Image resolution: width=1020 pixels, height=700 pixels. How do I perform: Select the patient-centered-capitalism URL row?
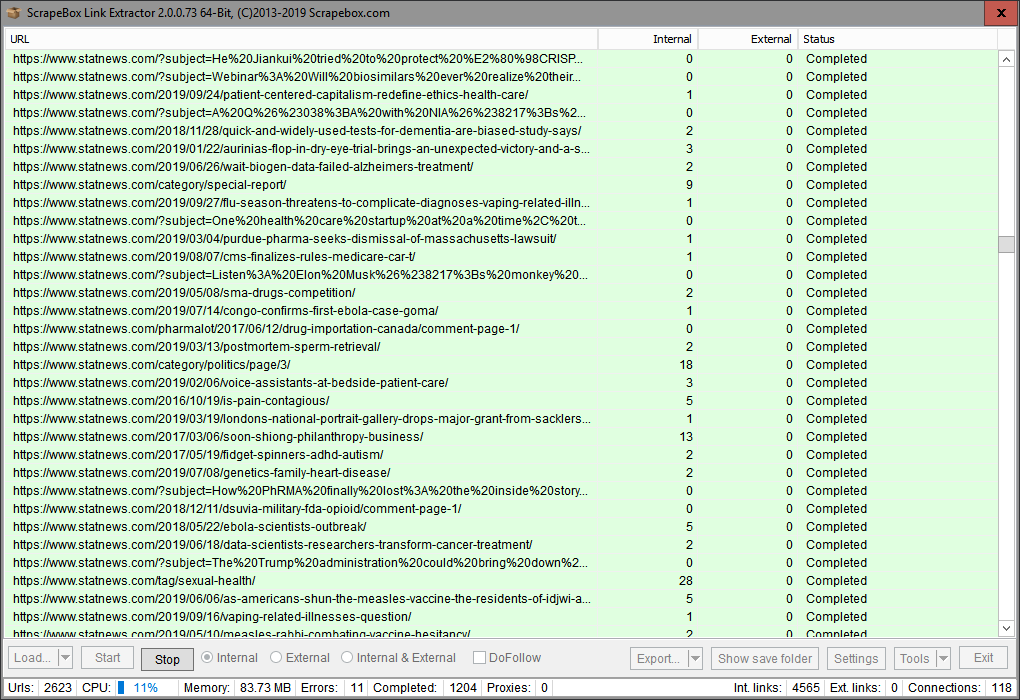tap(501, 95)
